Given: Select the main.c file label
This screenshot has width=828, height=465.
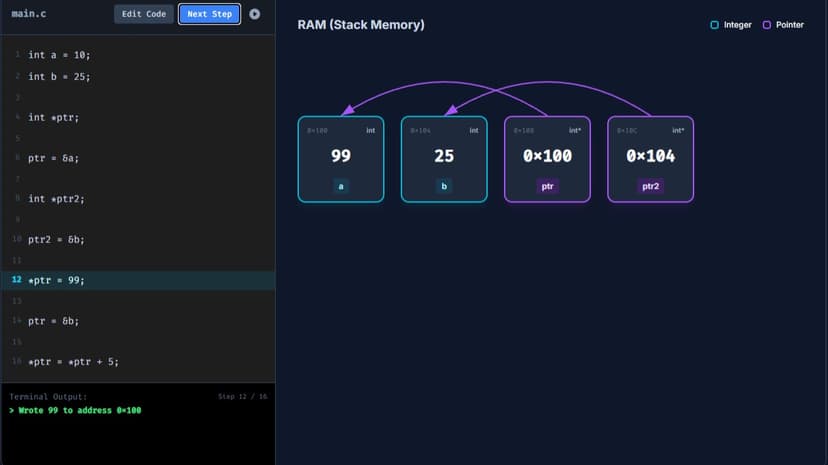Looking at the screenshot, I should tap(29, 14).
